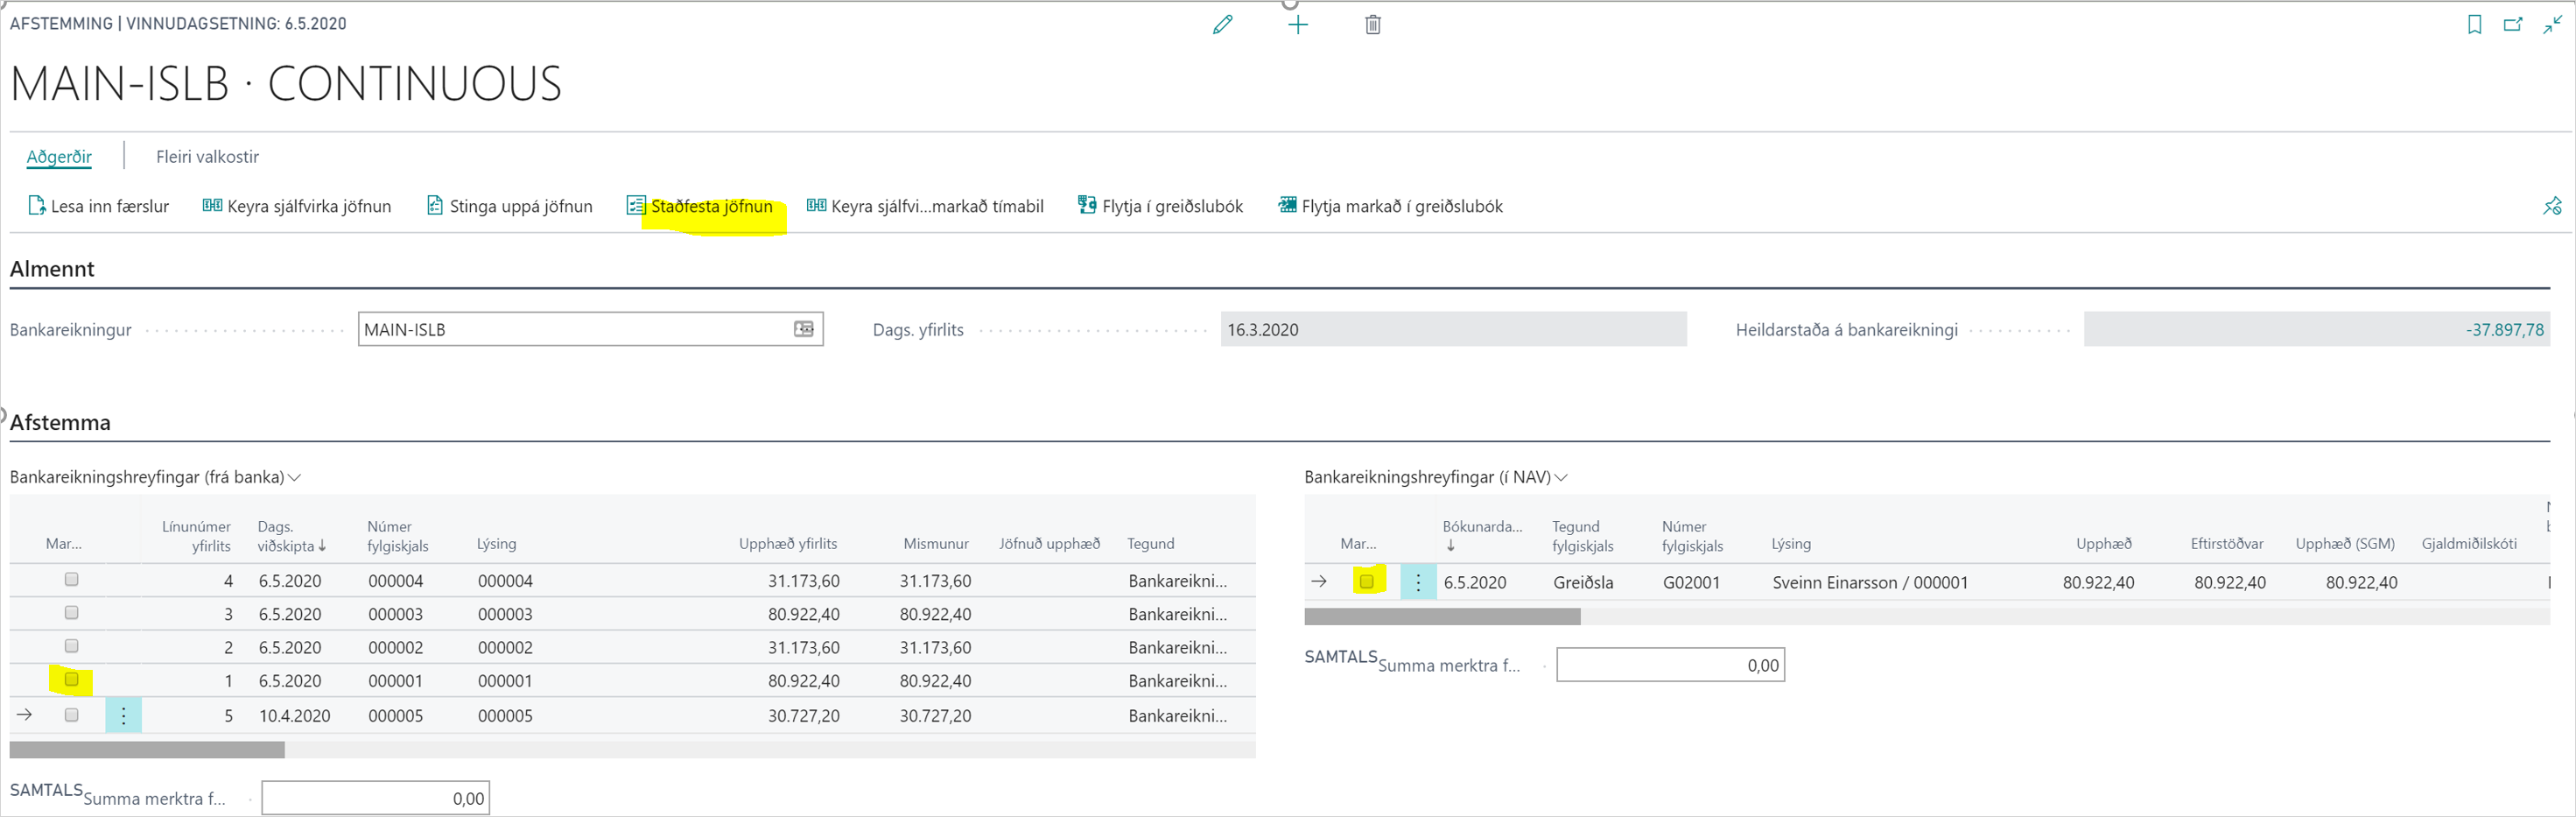2576x817 pixels.
Task: Click Flytja markað í greiðslubók icon
Action: click(1287, 206)
